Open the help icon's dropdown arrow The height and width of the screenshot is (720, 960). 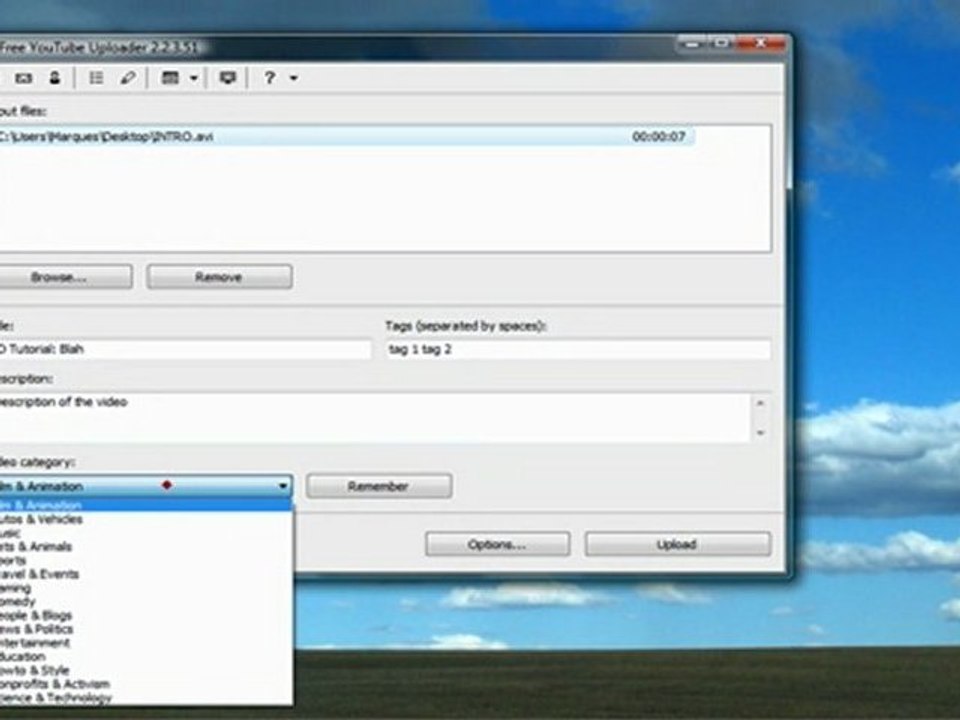(294, 78)
